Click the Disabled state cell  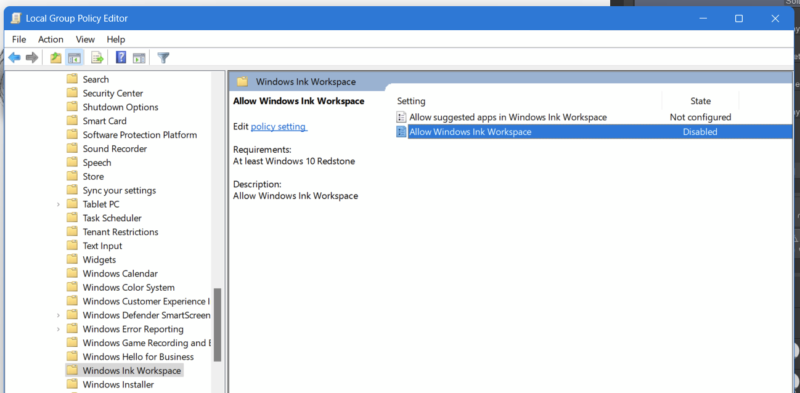pyautogui.click(x=700, y=132)
